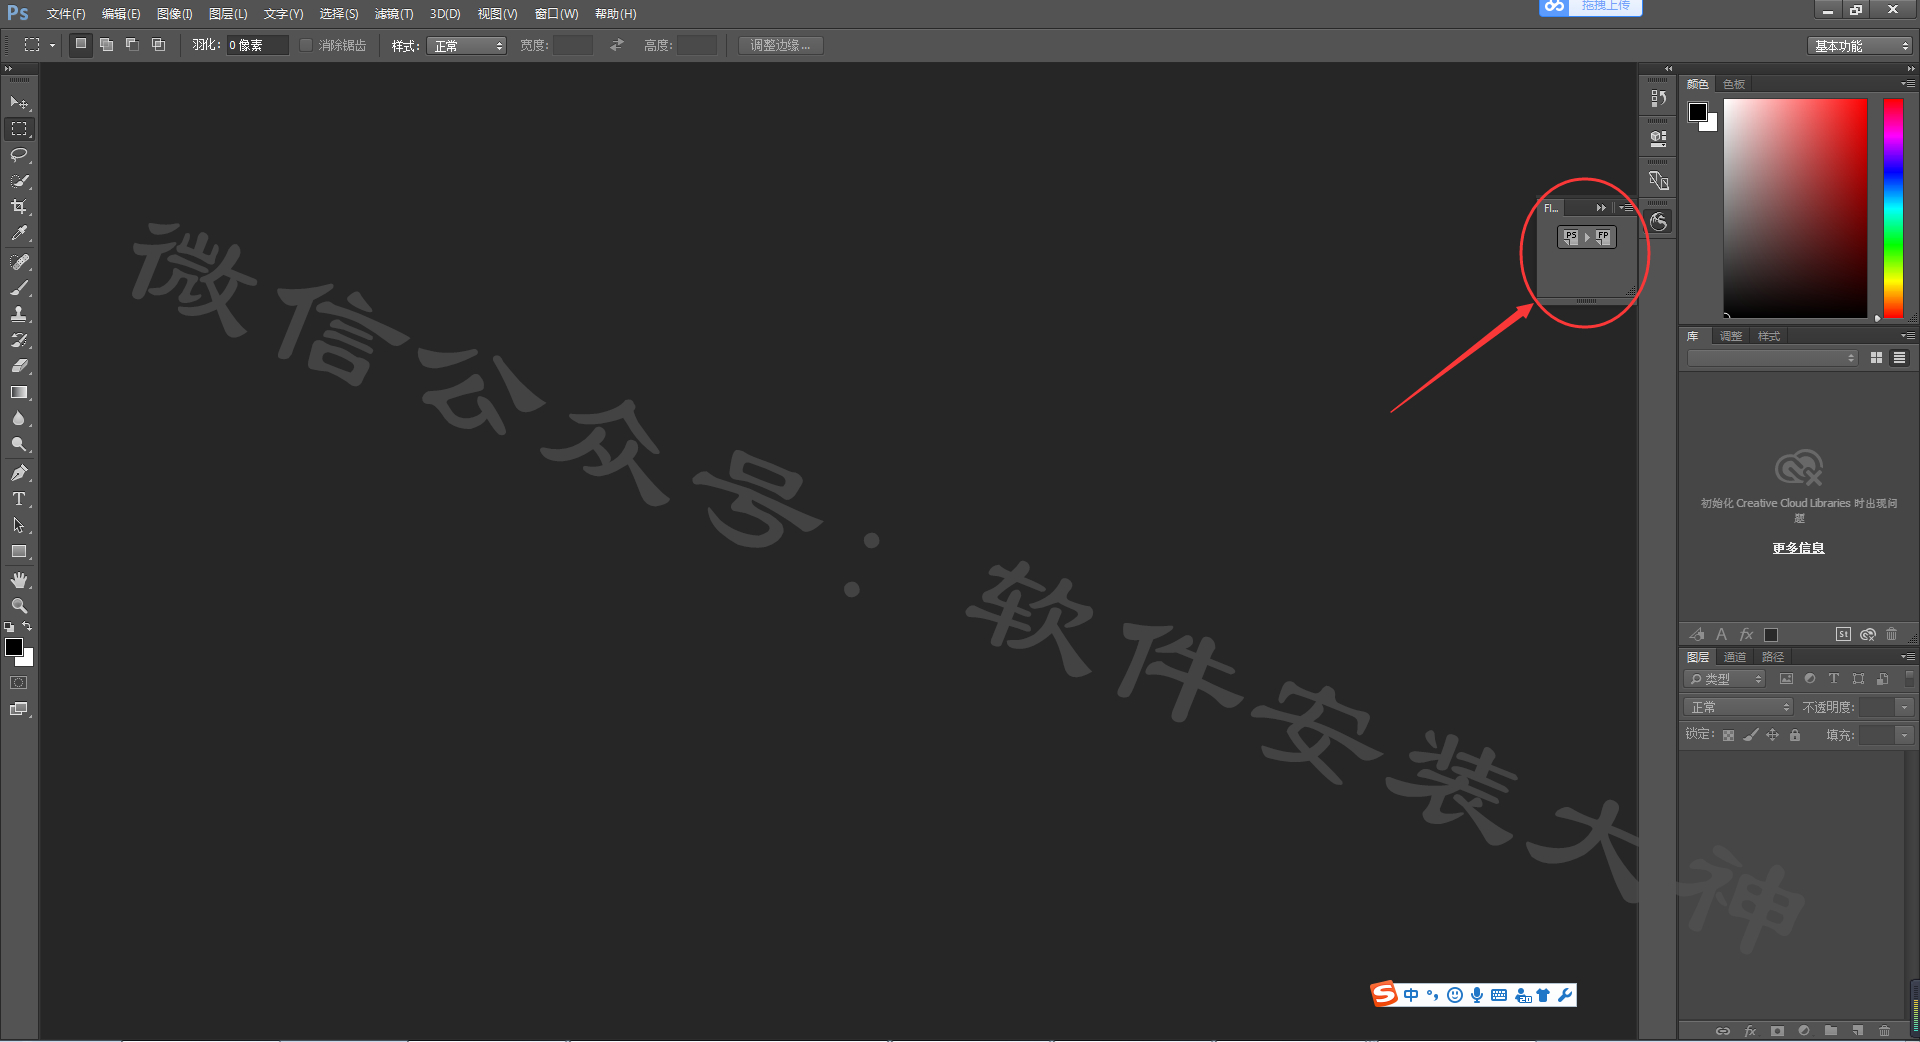Switch to the 色板 tab

click(x=1734, y=84)
